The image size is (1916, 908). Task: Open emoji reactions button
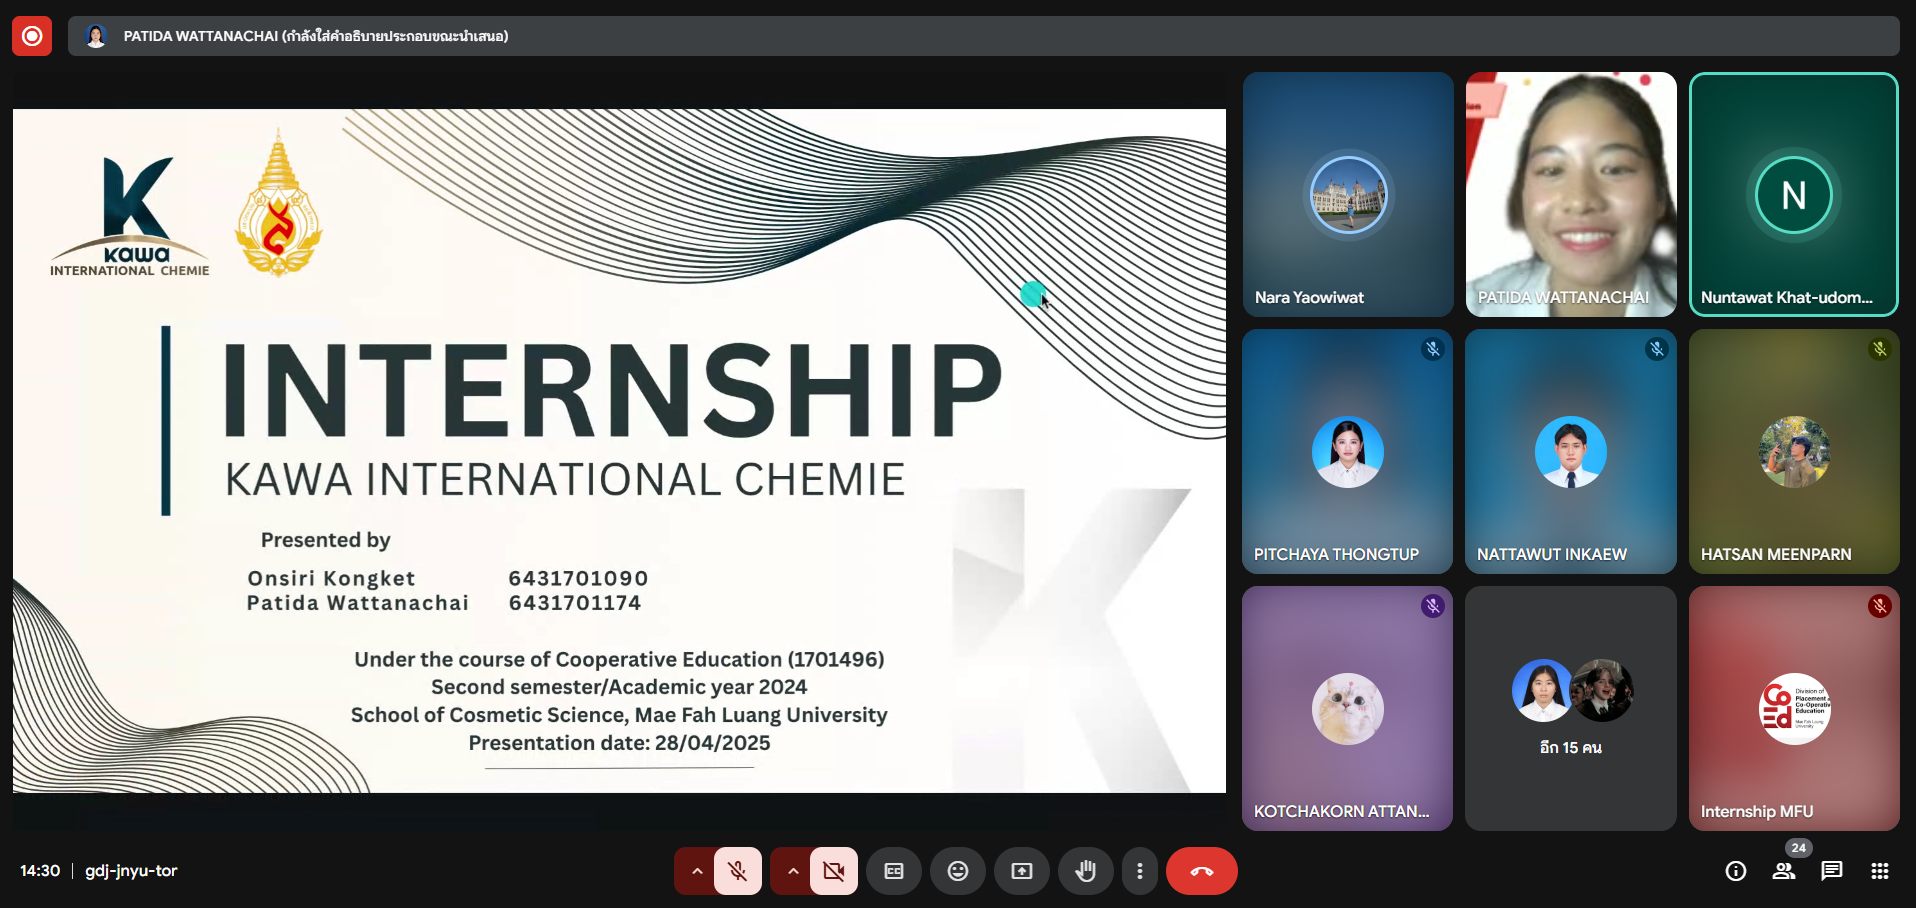pyautogui.click(x=958, y=871)
